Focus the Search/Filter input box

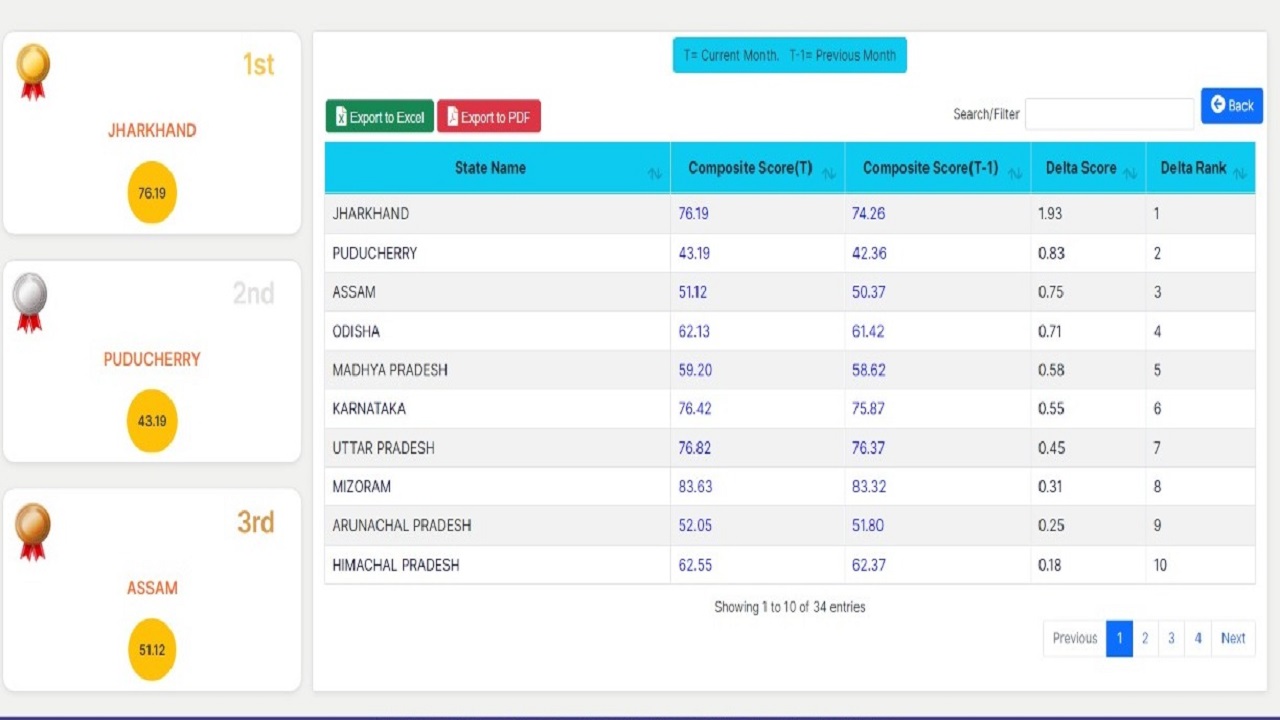(x=1109, y=114)
